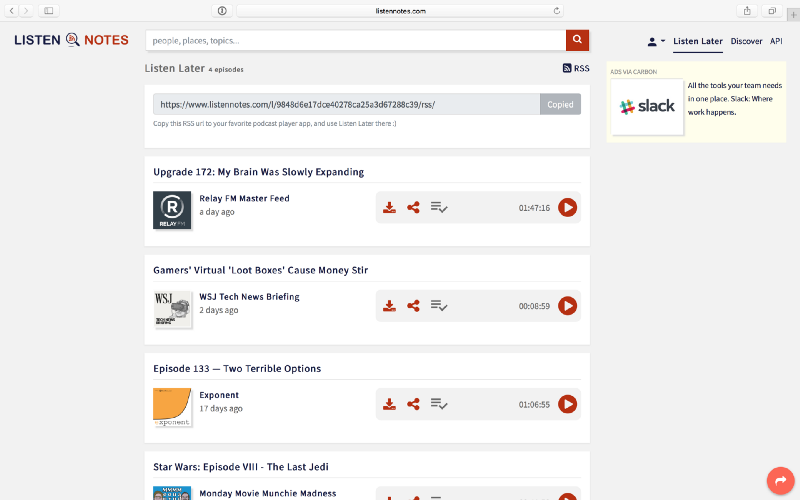Click the 01:47:16 duration text
Viewport: 800px width, 500px height.
point(534,208)
